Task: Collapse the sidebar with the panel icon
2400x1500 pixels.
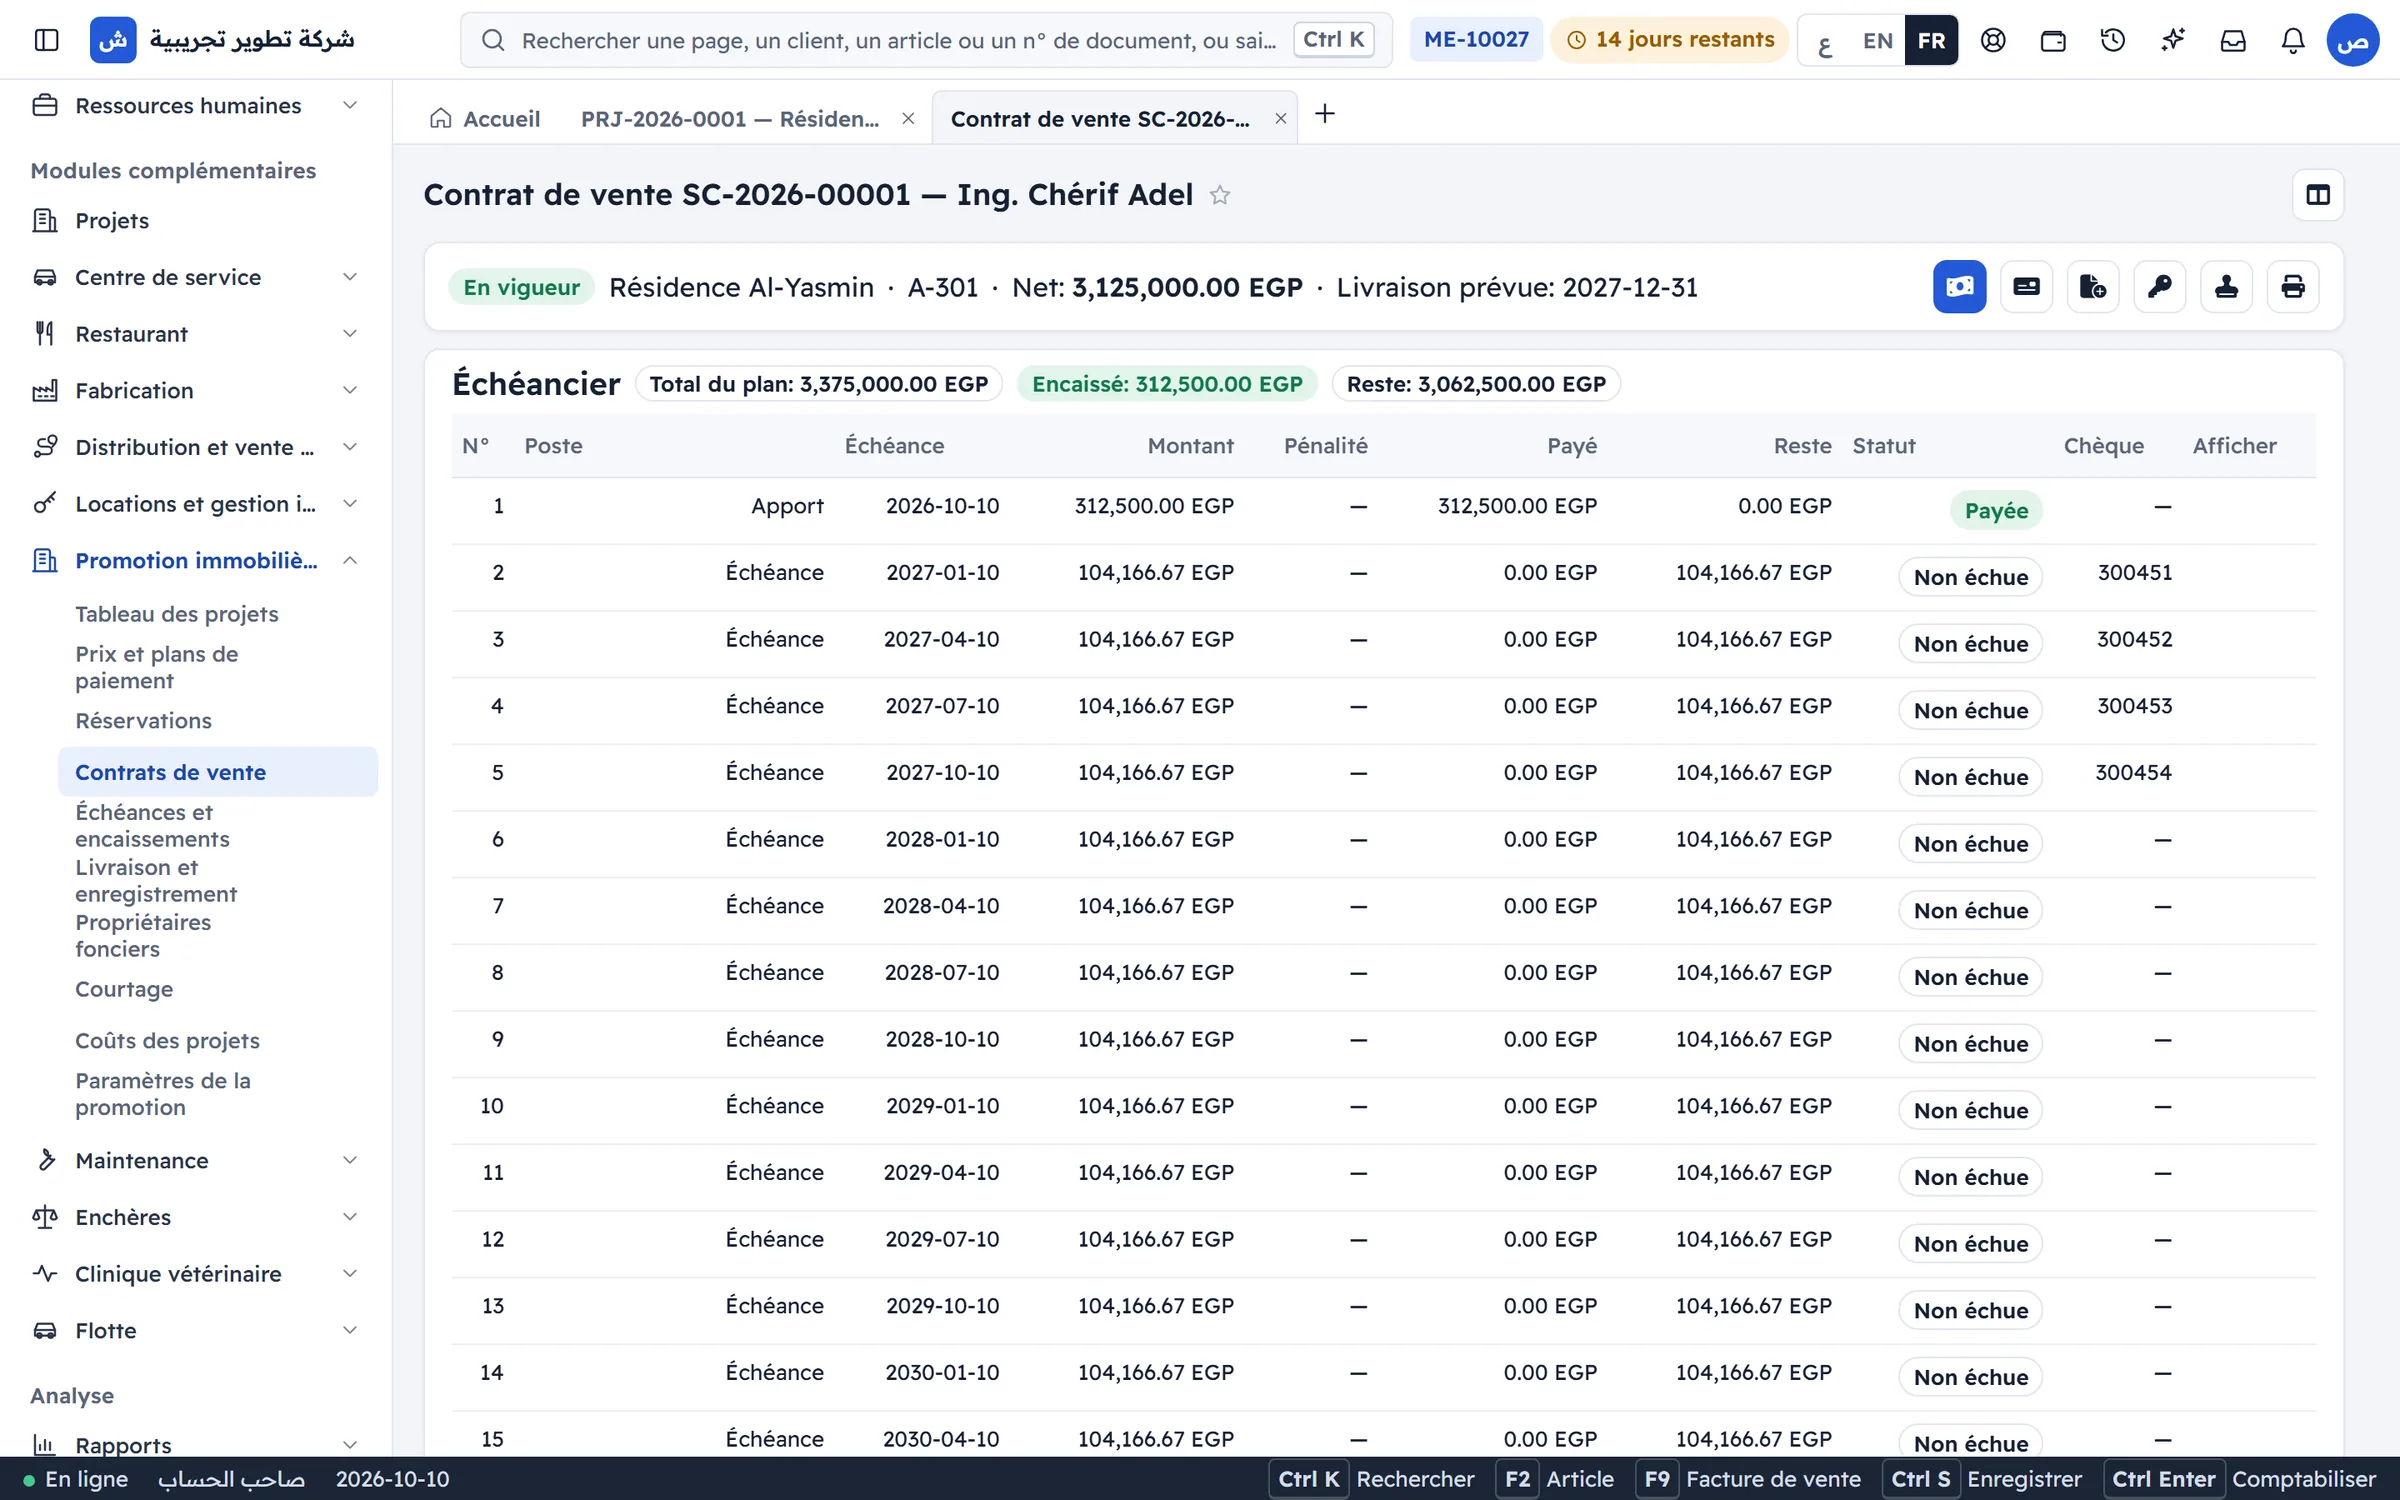Action: coord(46,40)
